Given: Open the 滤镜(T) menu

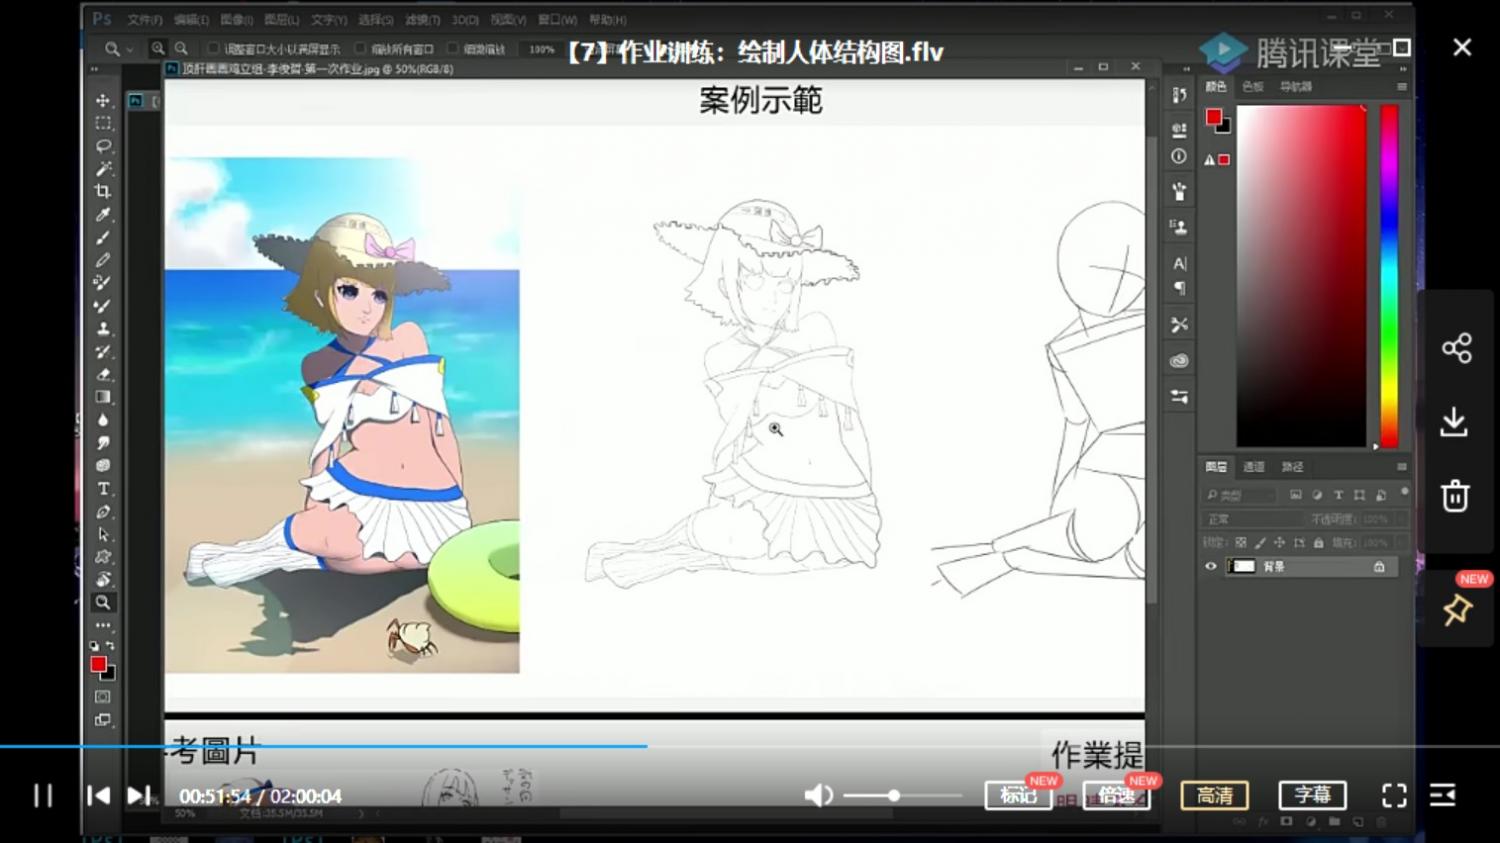Looking at the screenshot, I should point(422,20).
